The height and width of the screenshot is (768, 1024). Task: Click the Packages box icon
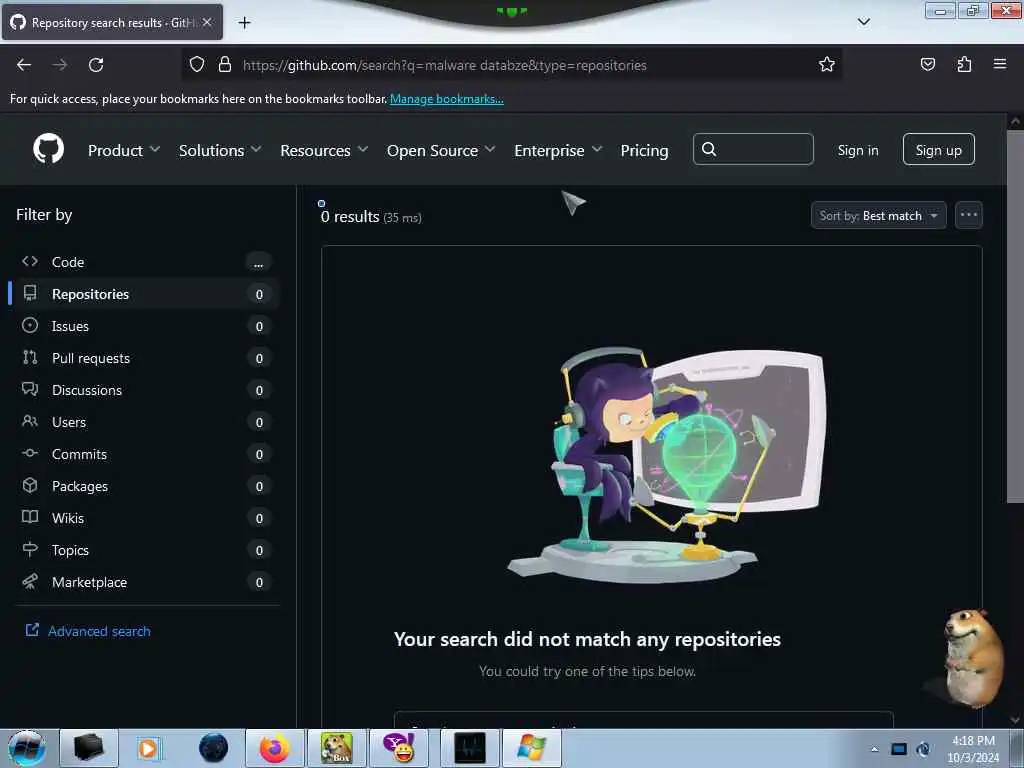pyautogui.click(x=30, y=485)
